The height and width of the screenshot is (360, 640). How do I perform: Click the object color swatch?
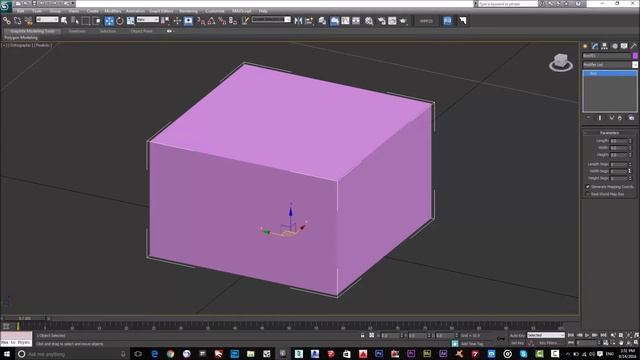635,56
